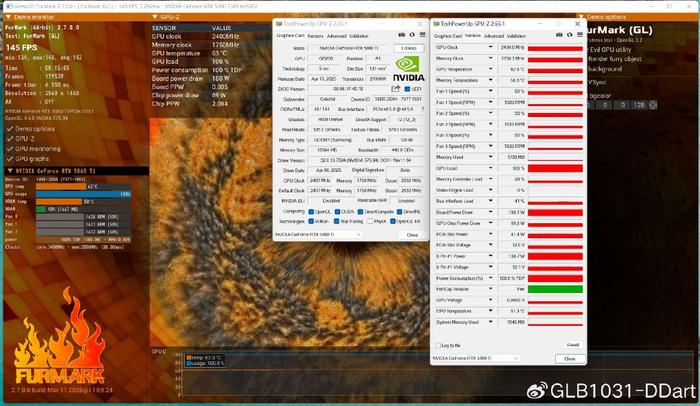This screenshot has height=406, width=700.
Task: Open the GPU Clock sensor dropdown
Action: (491, 47)
